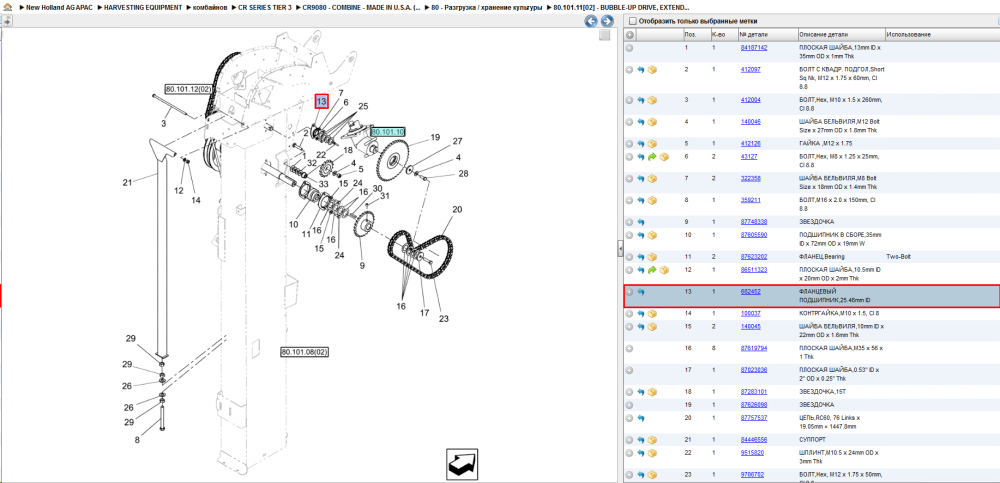This screenshot has height=483, width=1000.
Task: Open part number link 84187142
Action: (754, 48)
